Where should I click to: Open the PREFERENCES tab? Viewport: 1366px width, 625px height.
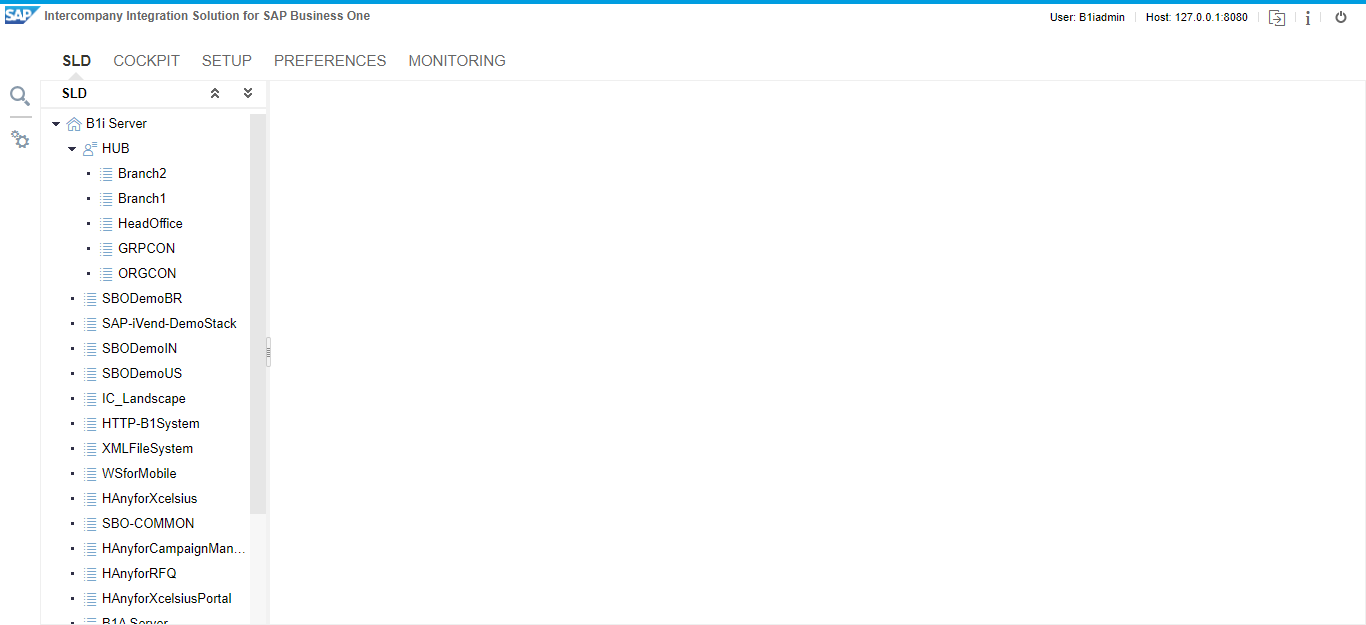coord(330,61)
